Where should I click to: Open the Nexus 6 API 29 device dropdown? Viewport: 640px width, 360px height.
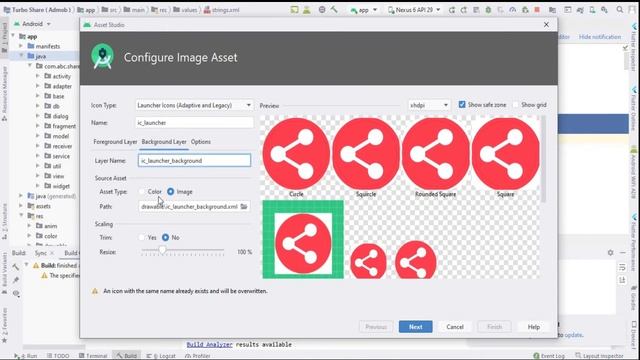(414, 10)
